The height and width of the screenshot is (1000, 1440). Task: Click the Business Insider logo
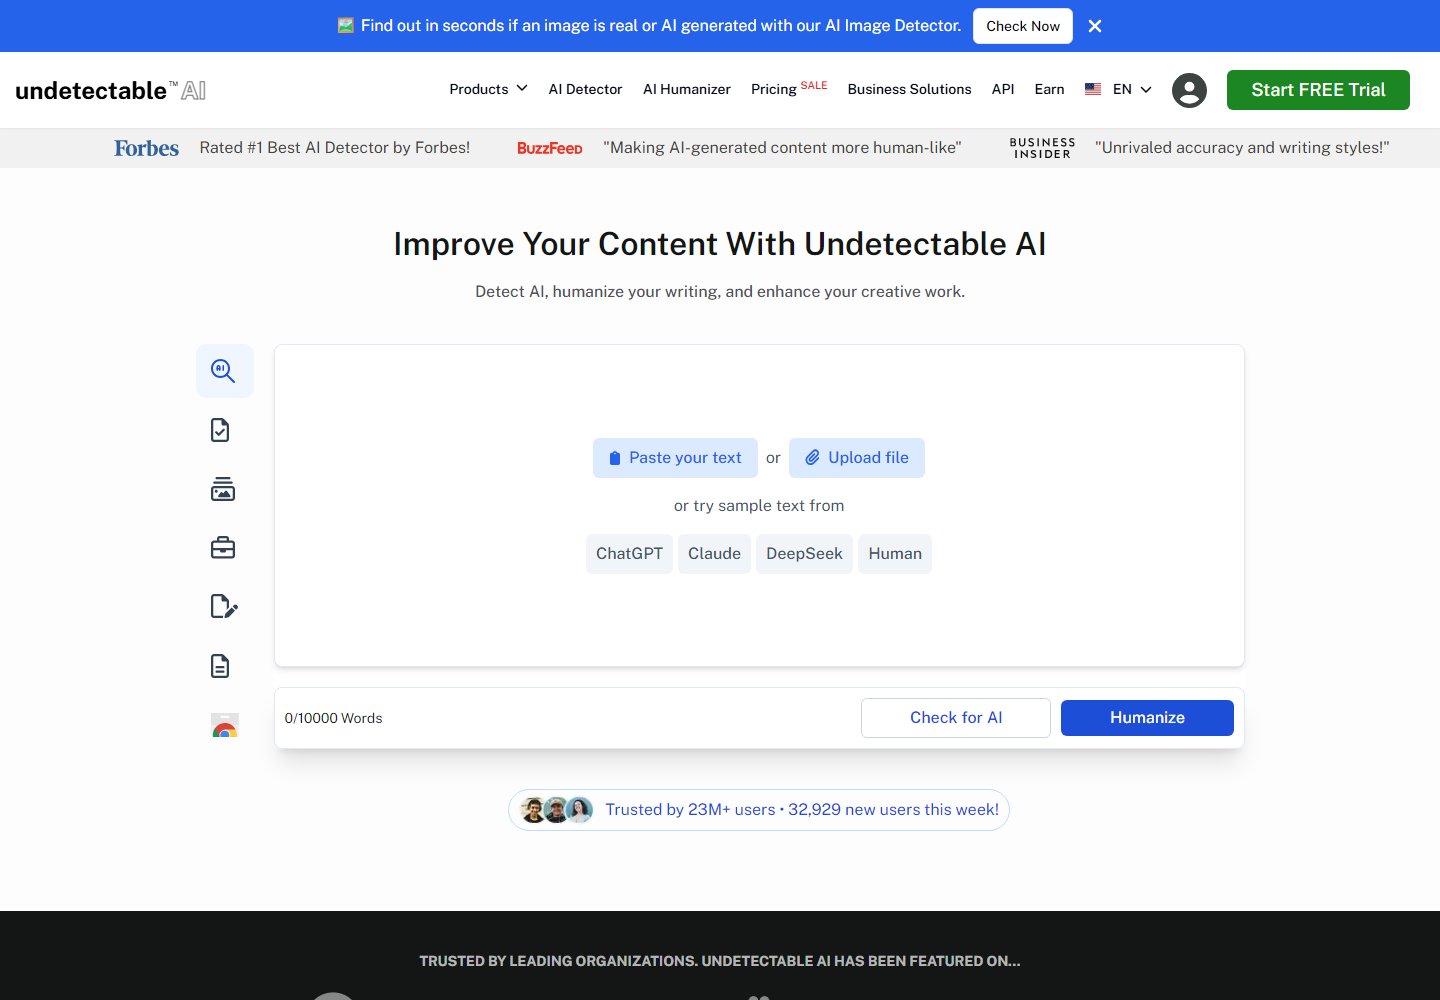pyautogui.click(x=1043, y=148)
